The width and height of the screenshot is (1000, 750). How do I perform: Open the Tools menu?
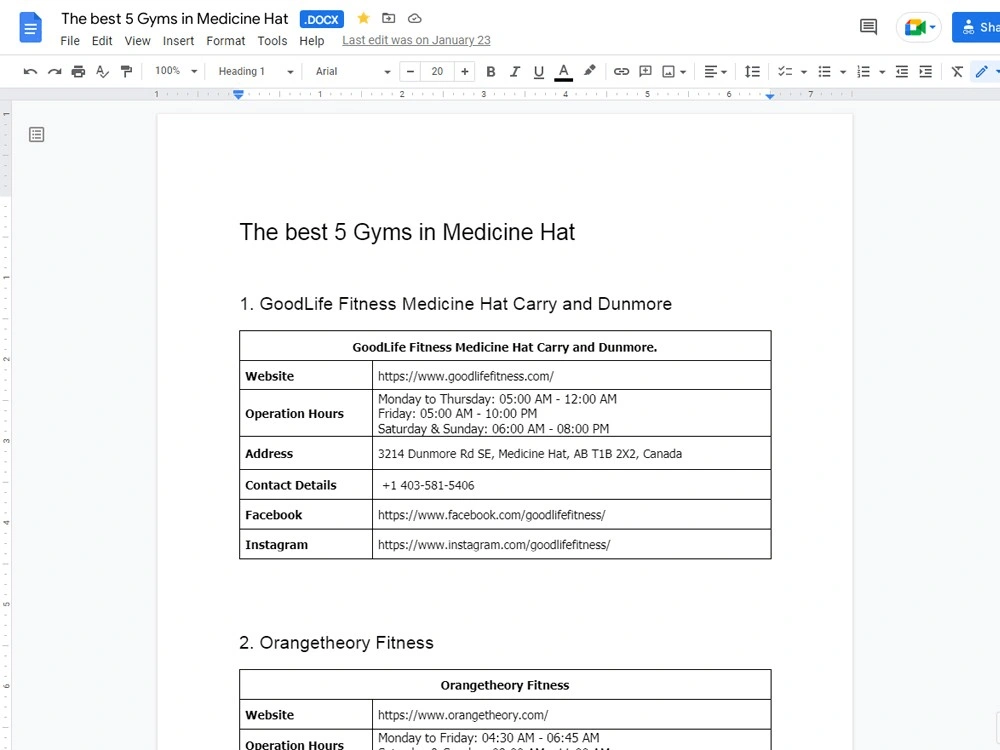pyautogui.click(x=272, y=41)
